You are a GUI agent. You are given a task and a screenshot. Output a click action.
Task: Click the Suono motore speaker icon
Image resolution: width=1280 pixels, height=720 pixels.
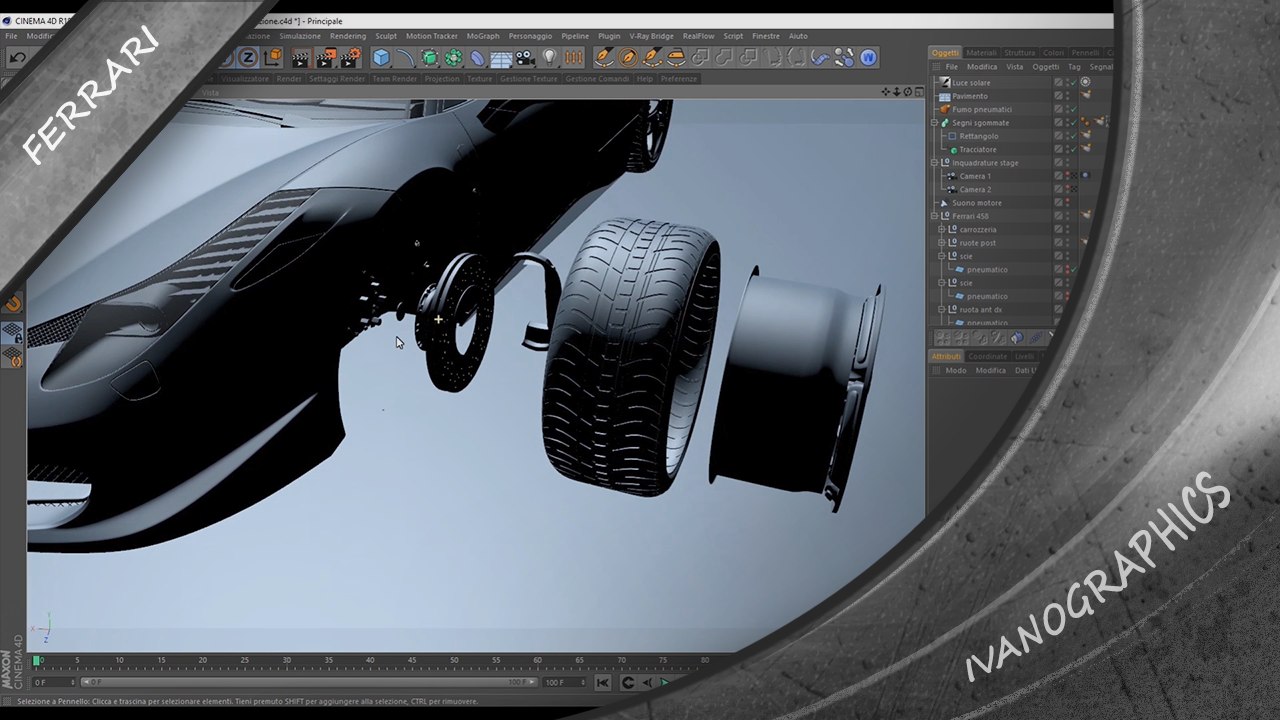click(x=944, y=203)
